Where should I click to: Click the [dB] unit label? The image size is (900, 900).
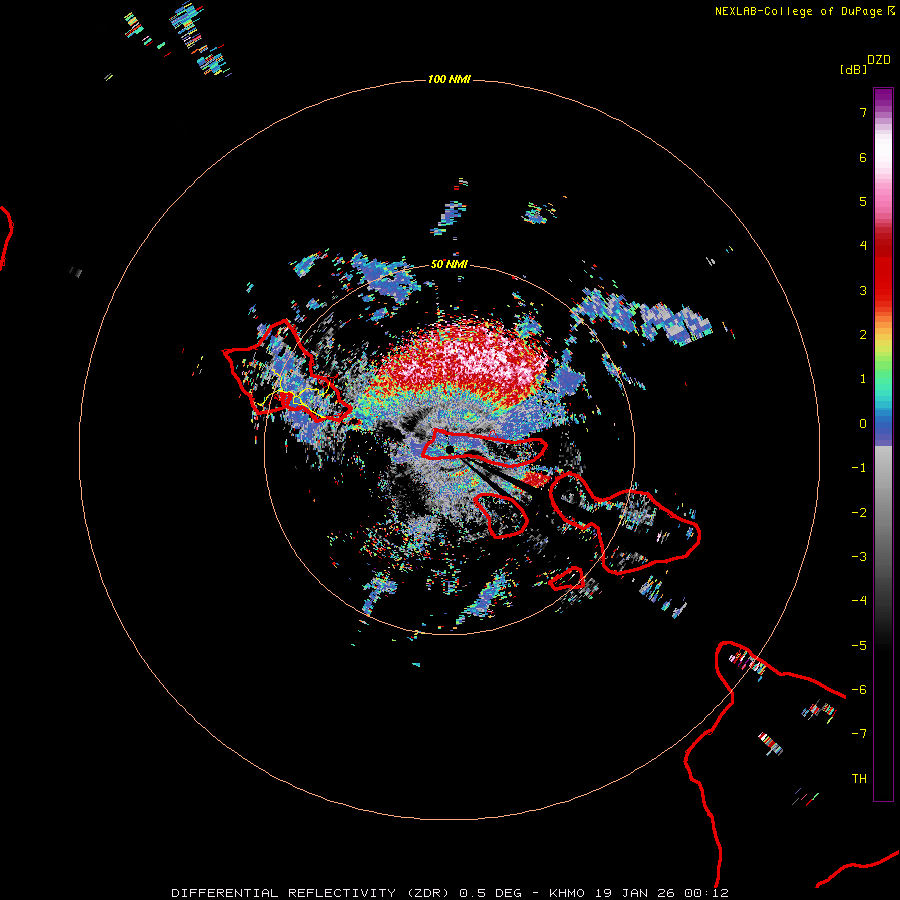[x=854, y=69]
